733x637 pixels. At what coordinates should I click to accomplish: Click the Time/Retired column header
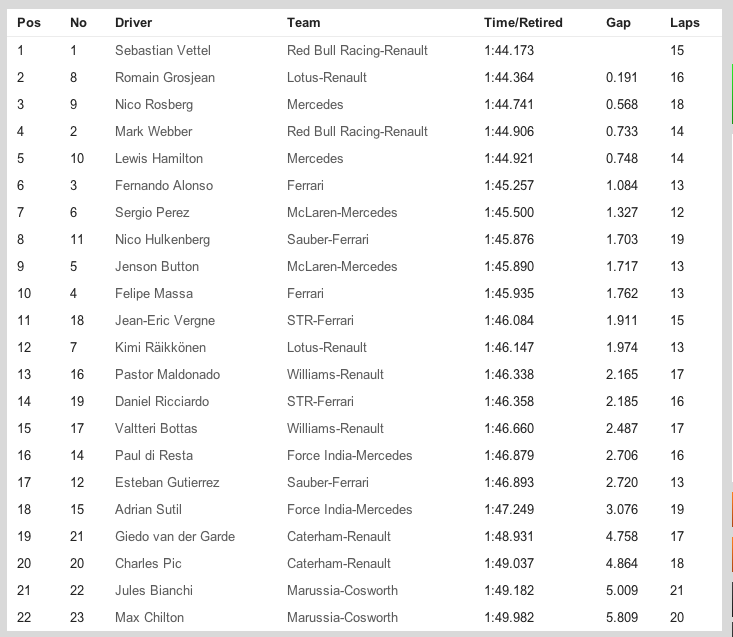(x=523, y=23)
